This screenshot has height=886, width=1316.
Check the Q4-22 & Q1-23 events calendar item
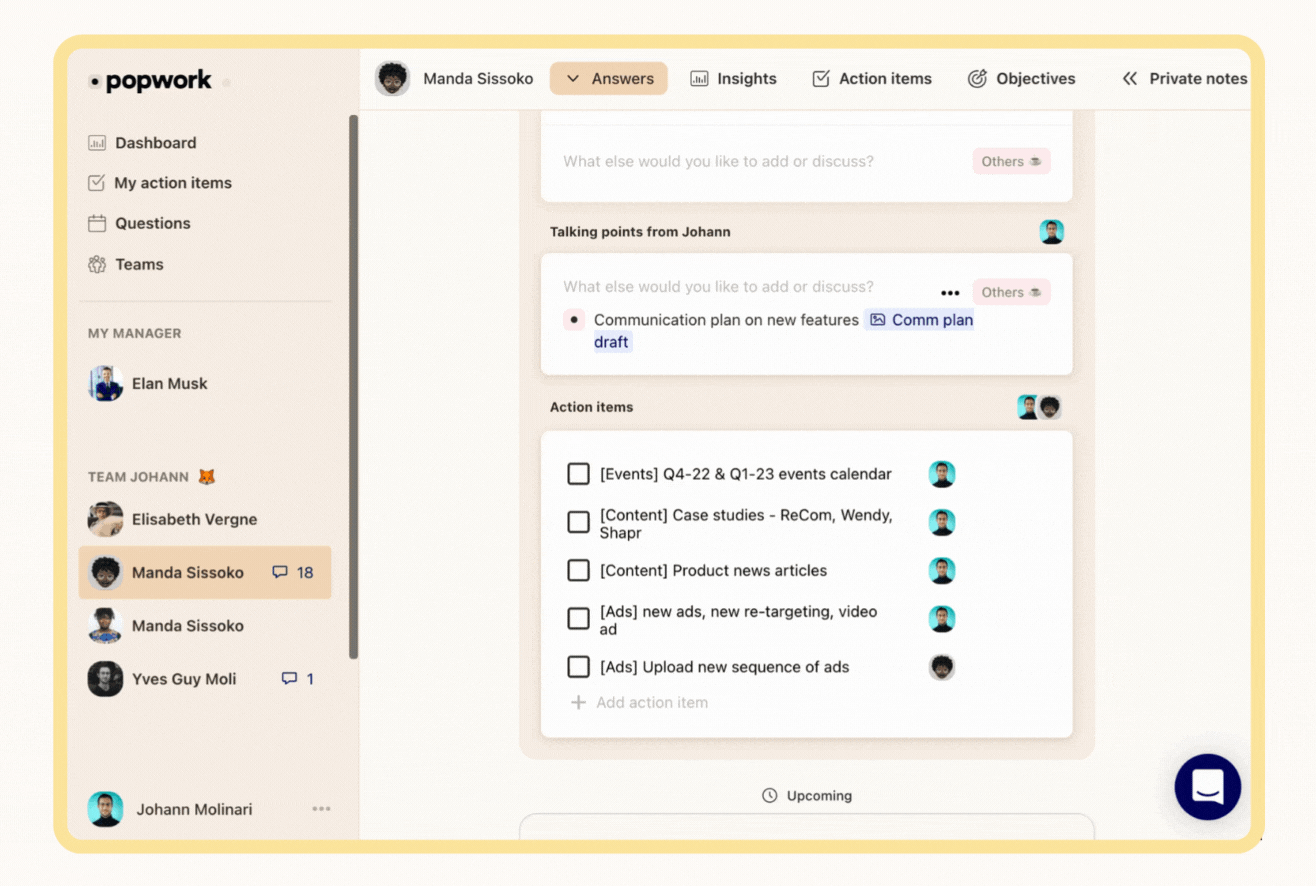click(578, 474)
